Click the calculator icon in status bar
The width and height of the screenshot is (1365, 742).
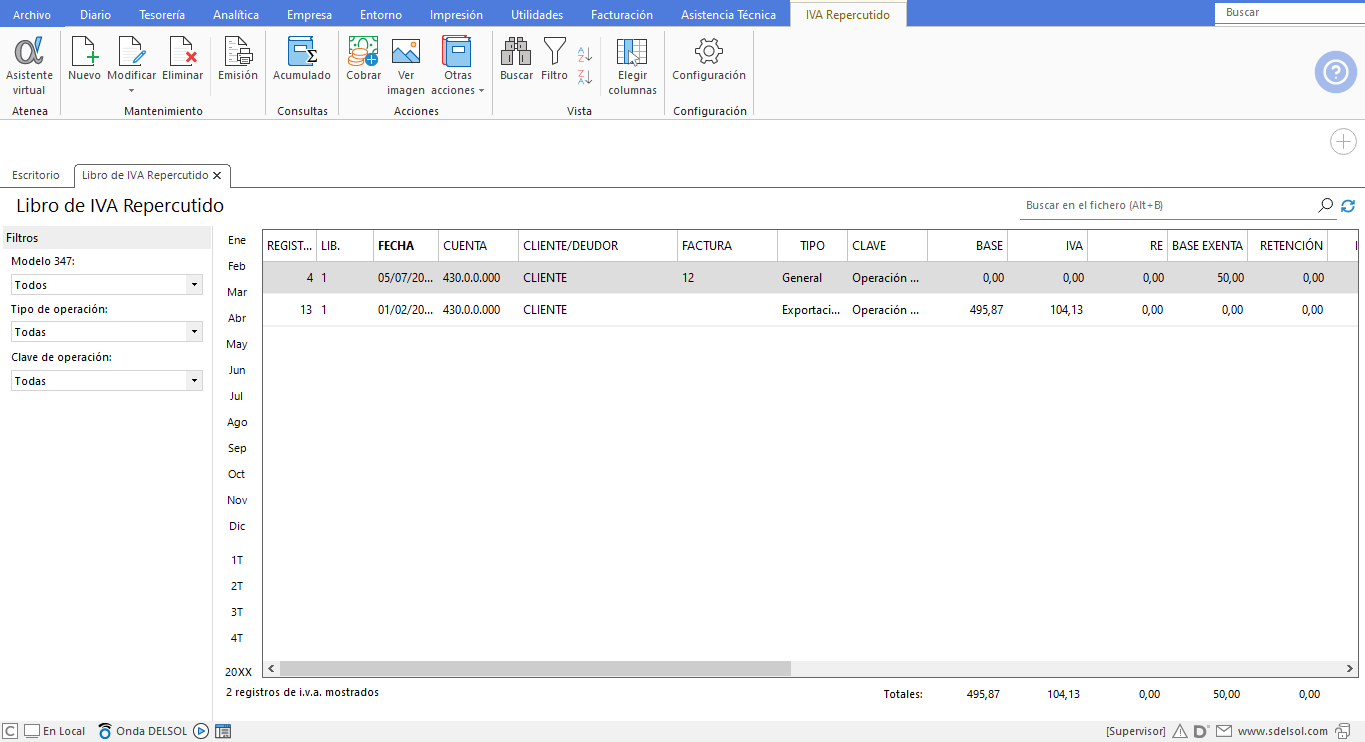(x=223, y=731)
